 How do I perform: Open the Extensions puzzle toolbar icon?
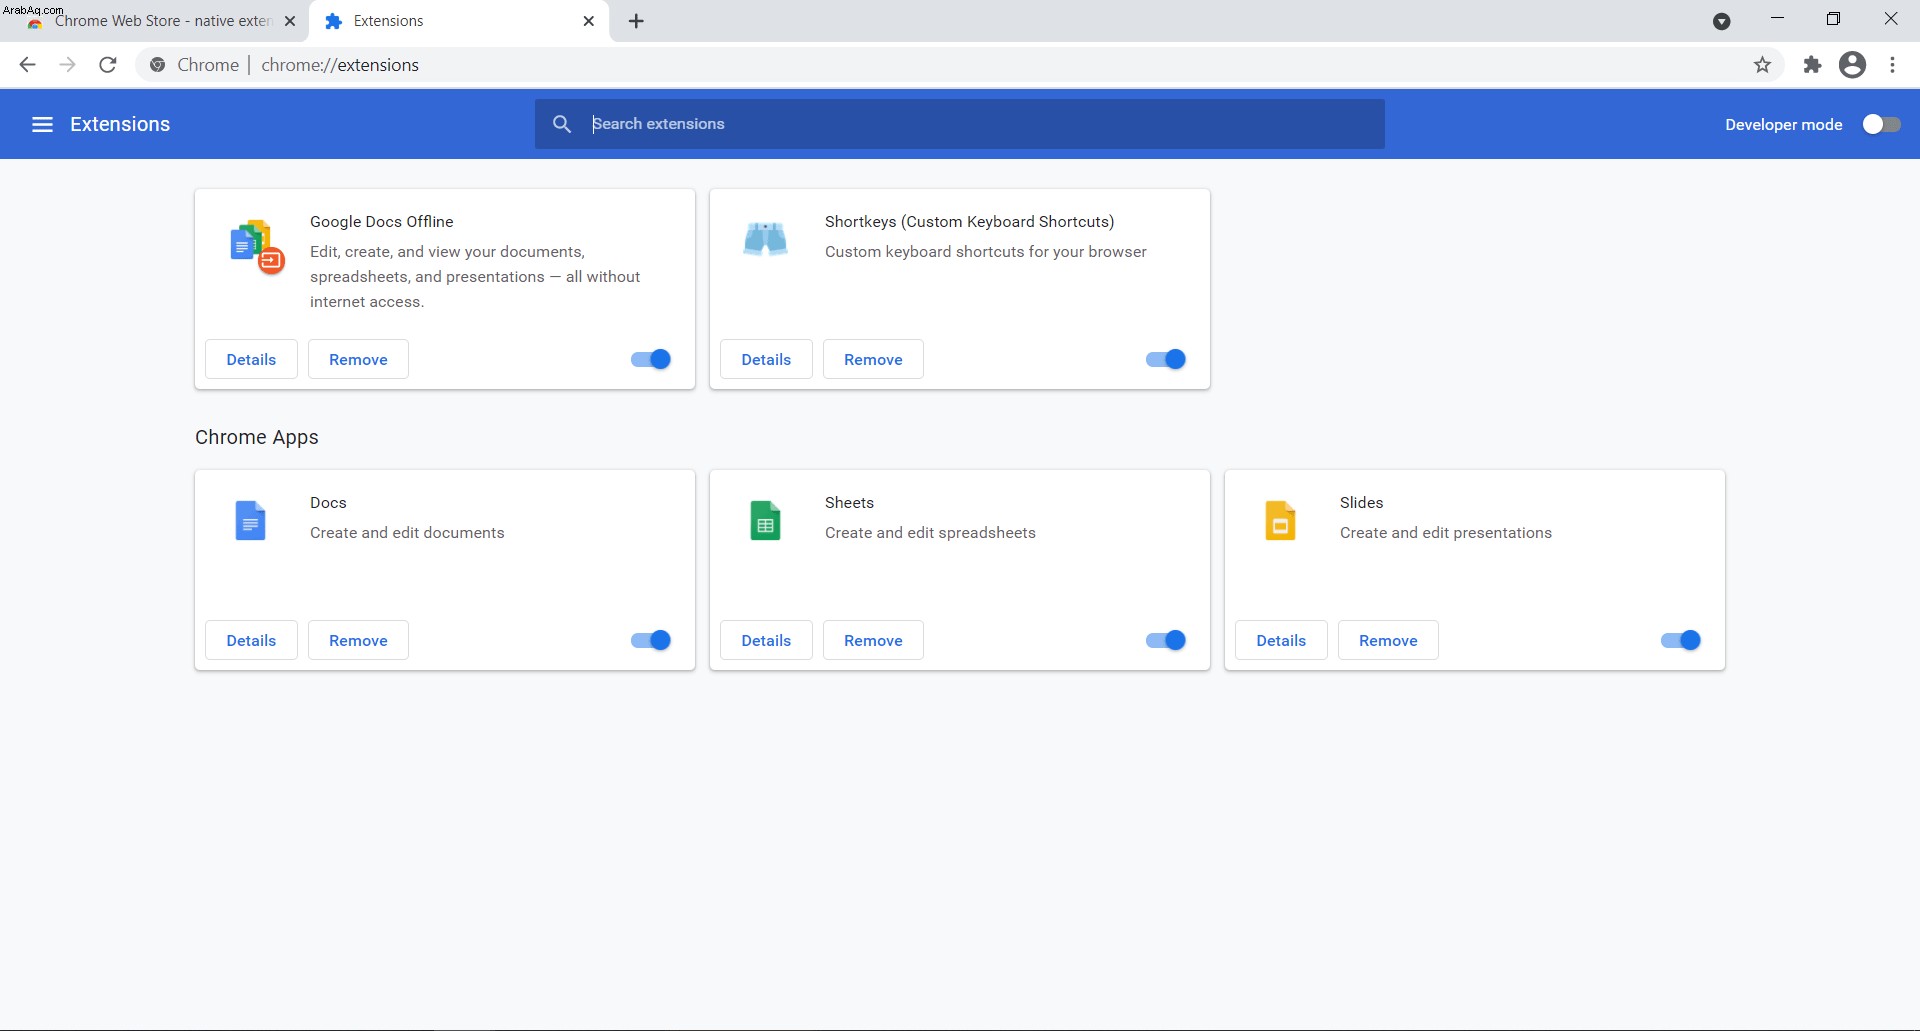[x=1812, y=65]
